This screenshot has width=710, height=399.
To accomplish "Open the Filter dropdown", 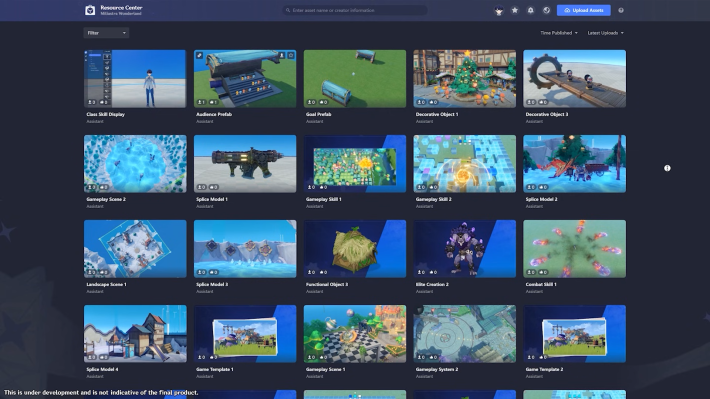I will coord(106,33).
